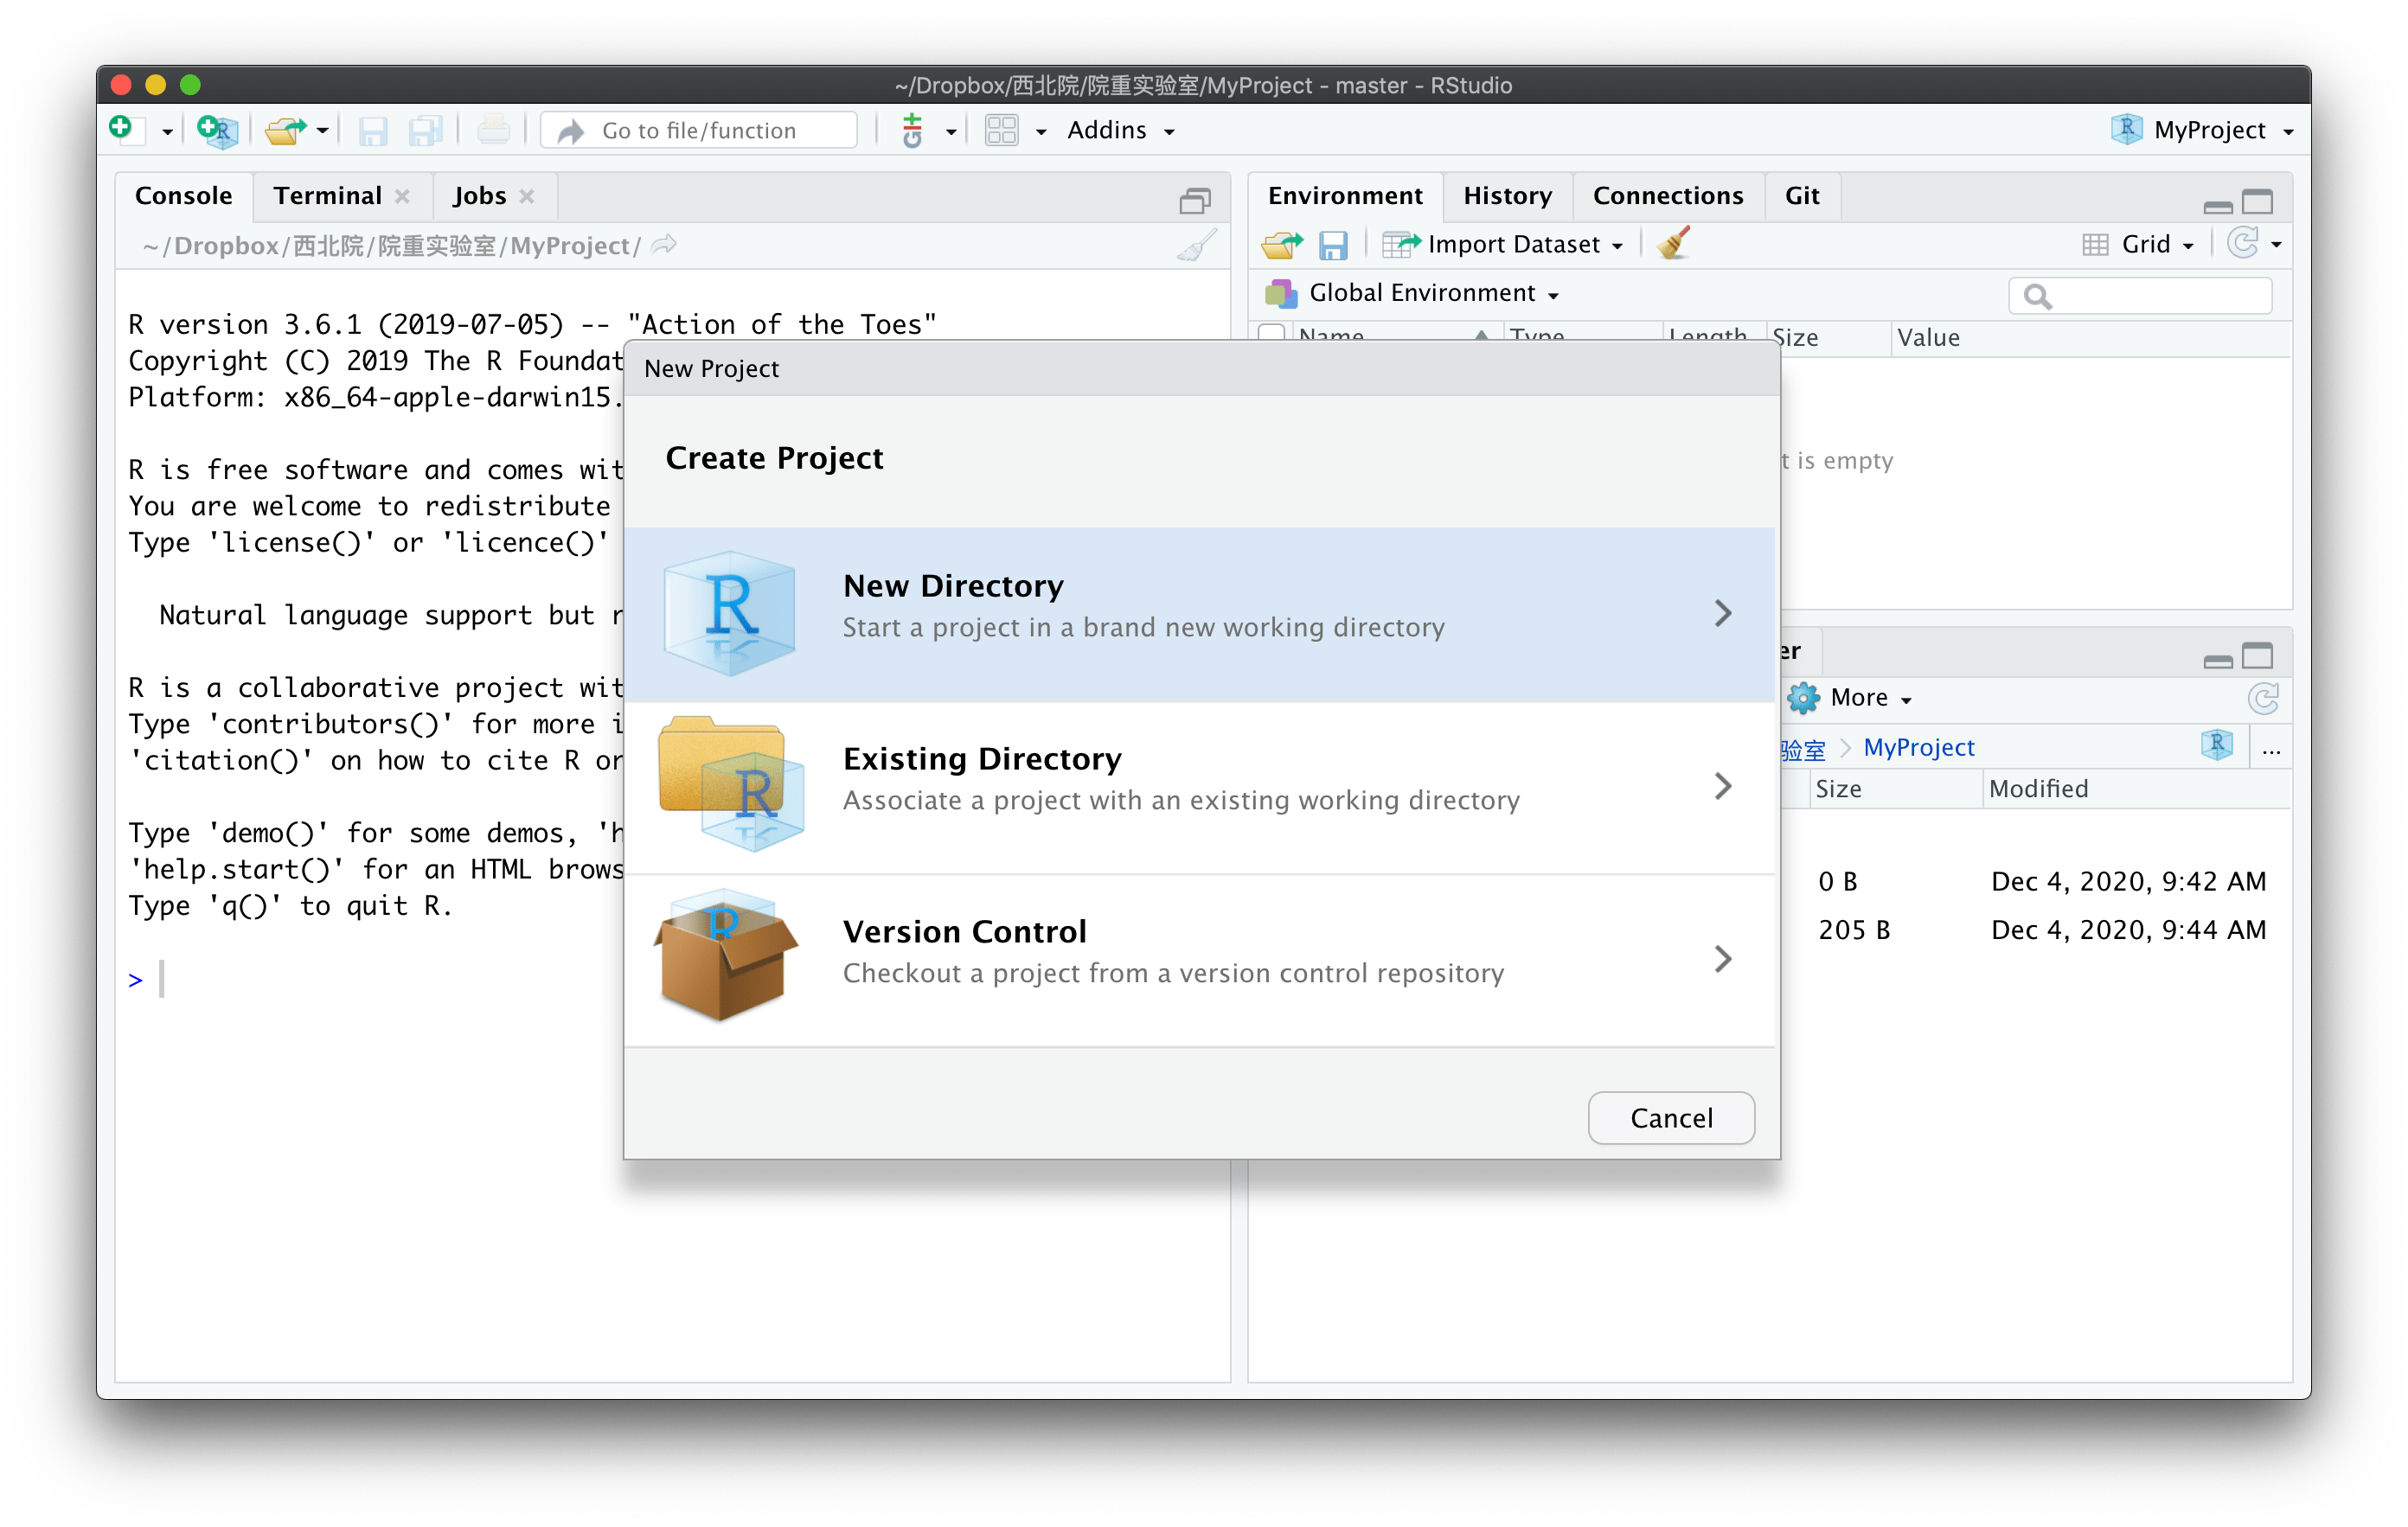Click the workspace panes layout icon
The height and width of the screenshot is (1527, 2408).
tap(1001, 131)
